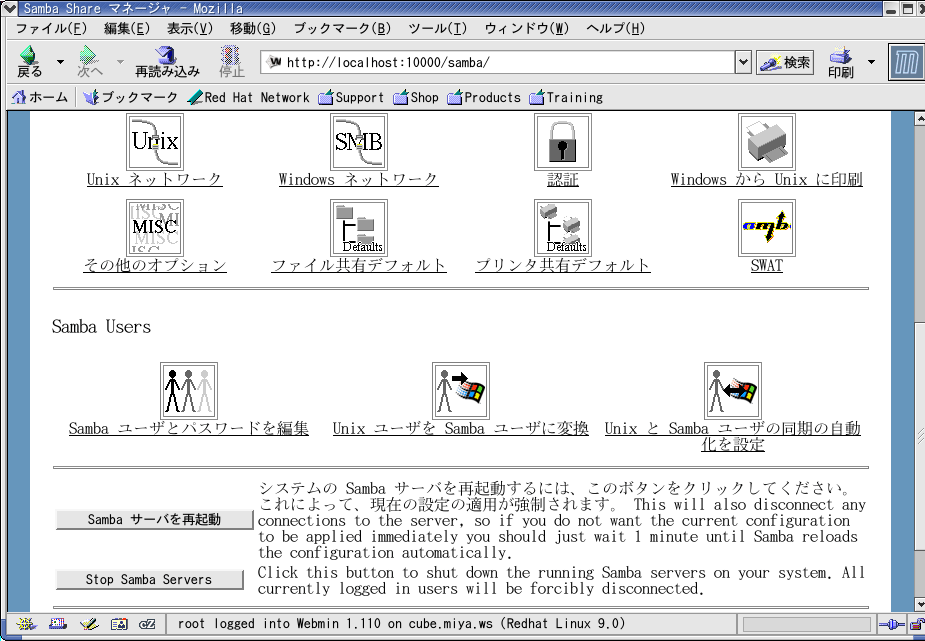Open the forward button history dropdown
Viewport: 925px width, 641px height.
coord(120,61)
